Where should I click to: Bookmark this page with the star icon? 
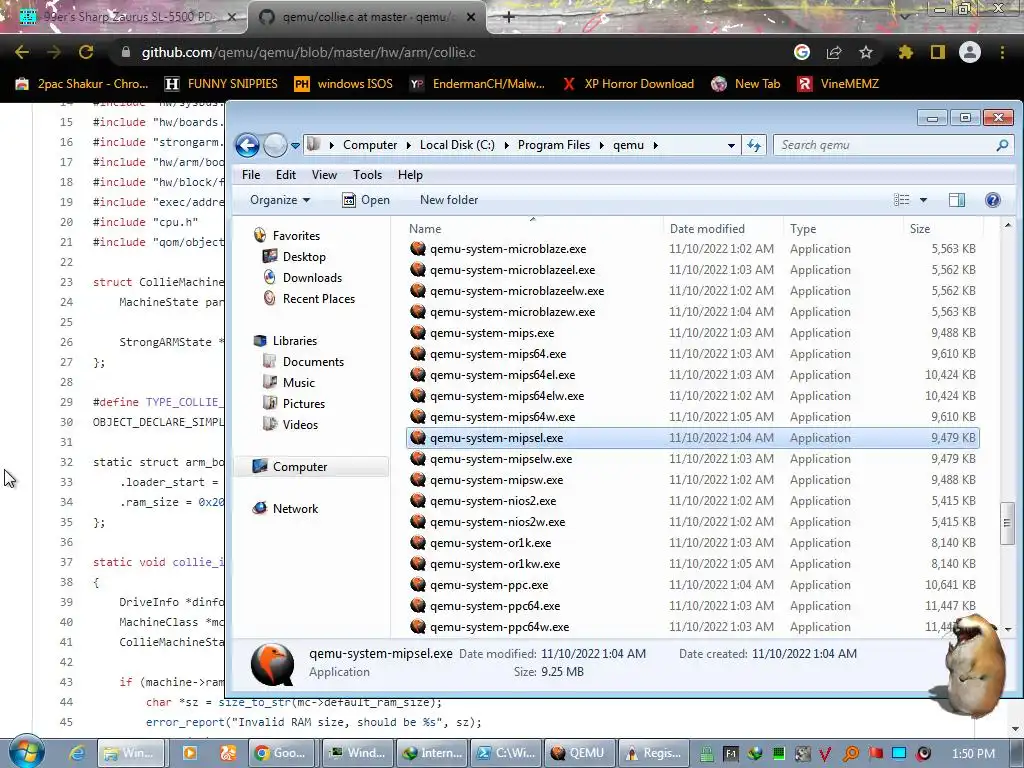pos(866,52)
